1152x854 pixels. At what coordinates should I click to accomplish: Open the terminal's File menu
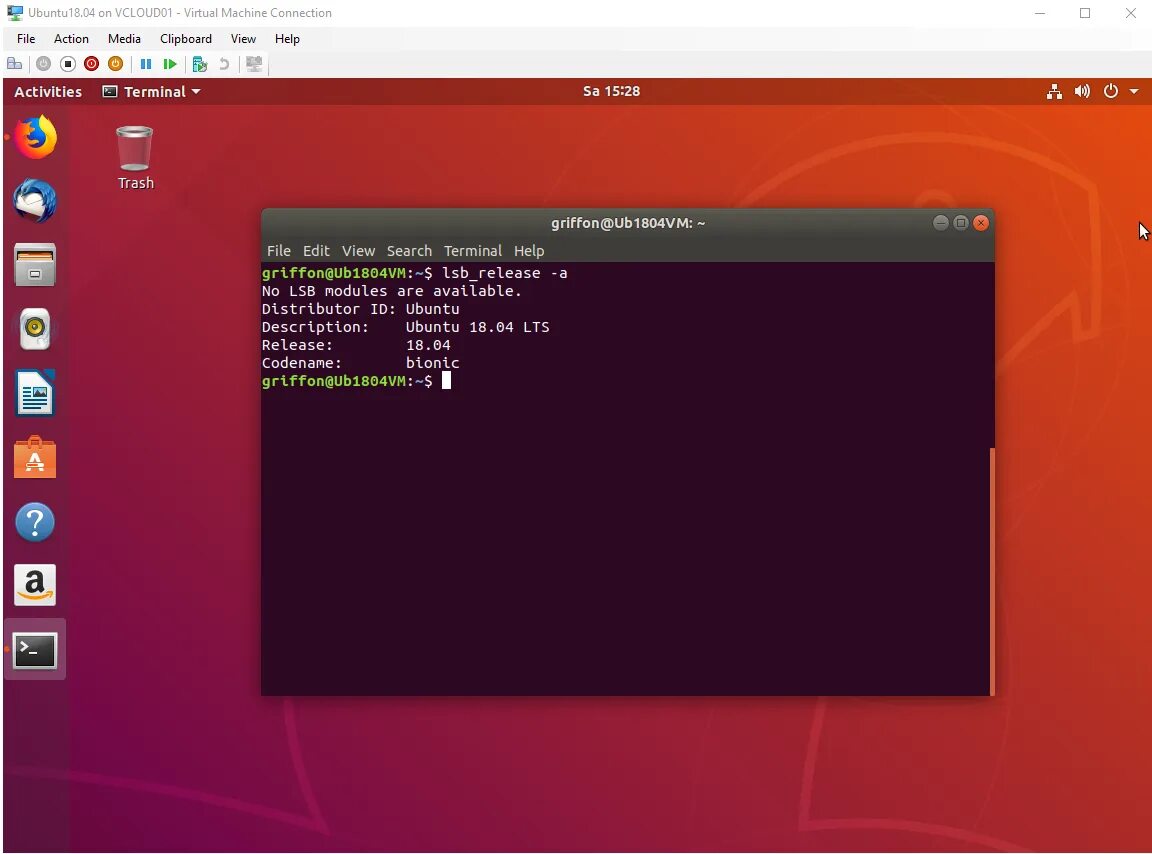click(x=278, y=251)
